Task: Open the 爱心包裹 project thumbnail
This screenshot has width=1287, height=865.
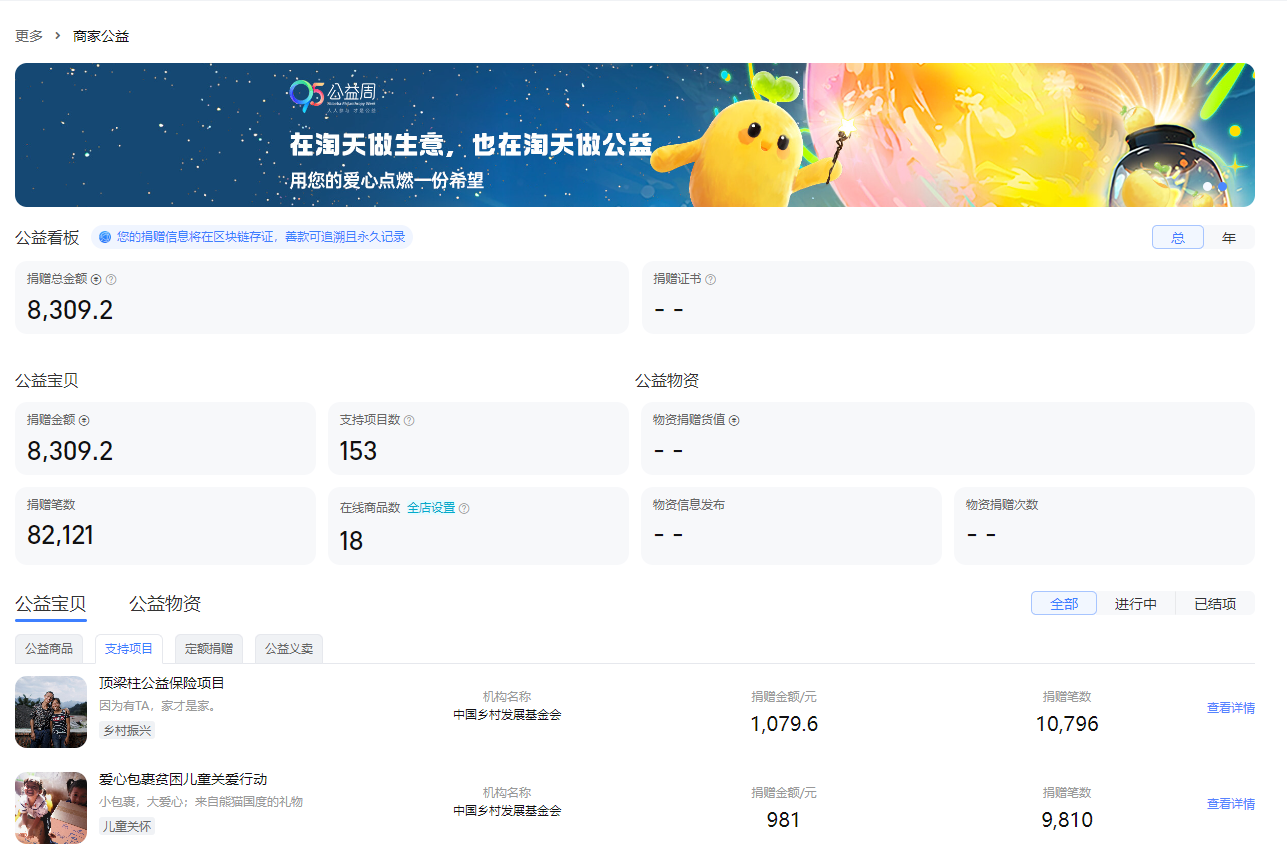Action: (51, 808)
